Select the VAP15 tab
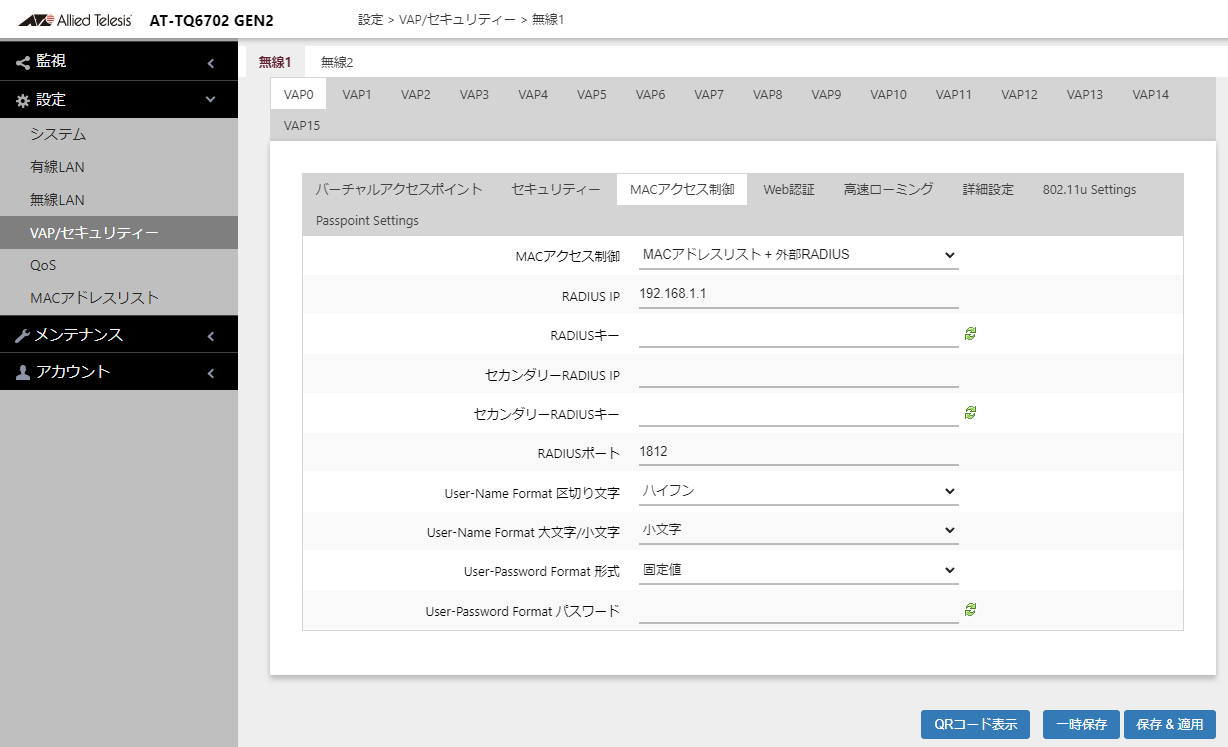The height and width of the screenshot is (747, 1228). click(x=302, y=126)
